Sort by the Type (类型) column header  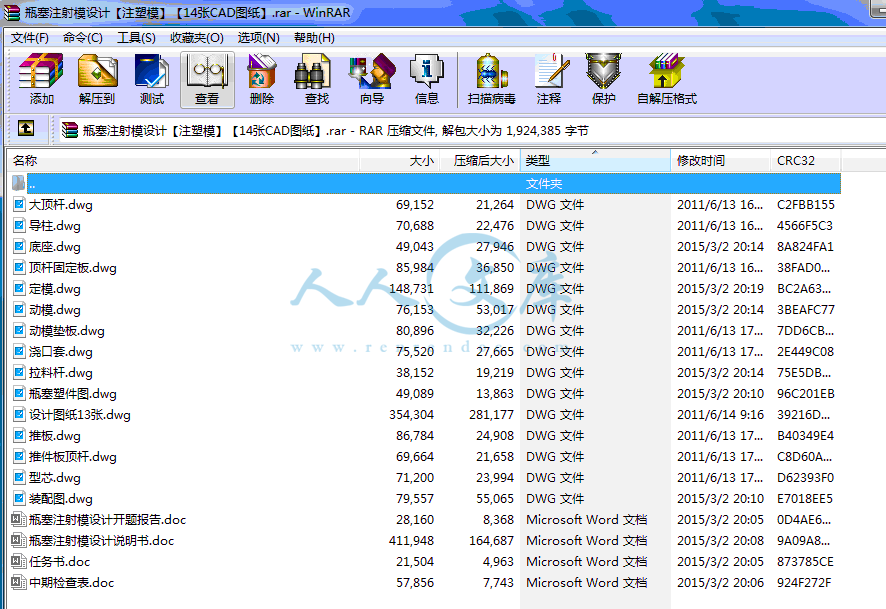pos(595,160)
